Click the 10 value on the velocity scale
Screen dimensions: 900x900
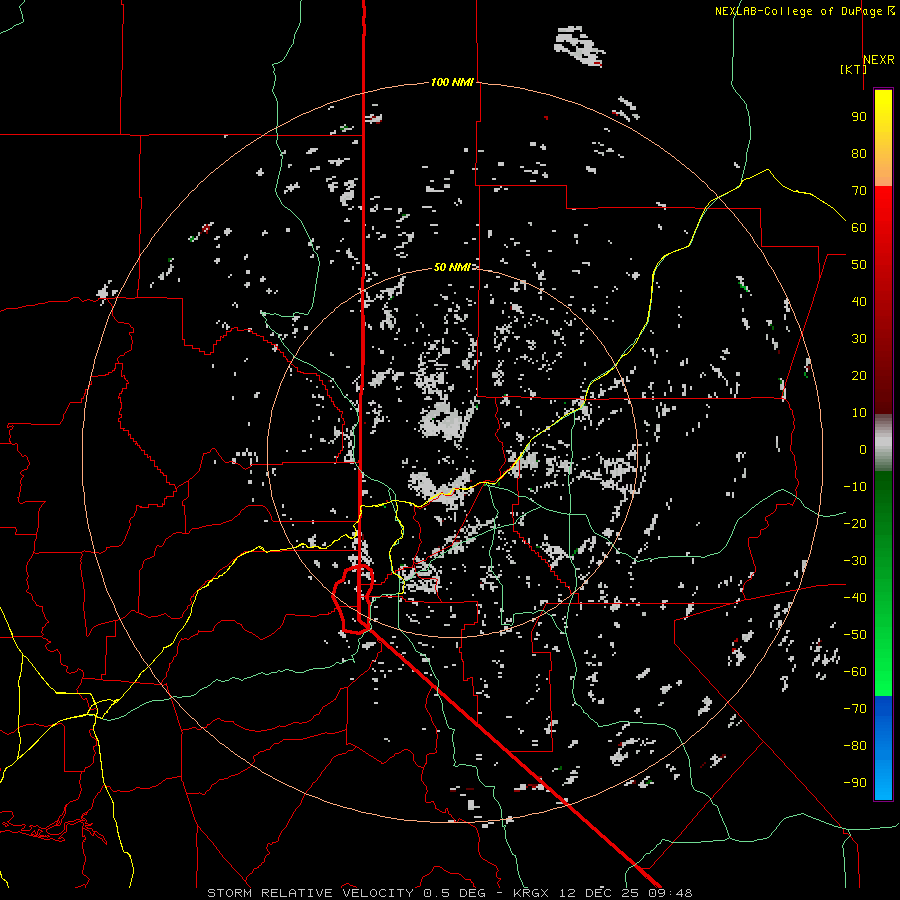pyautogui.click(x=859, y=413)
